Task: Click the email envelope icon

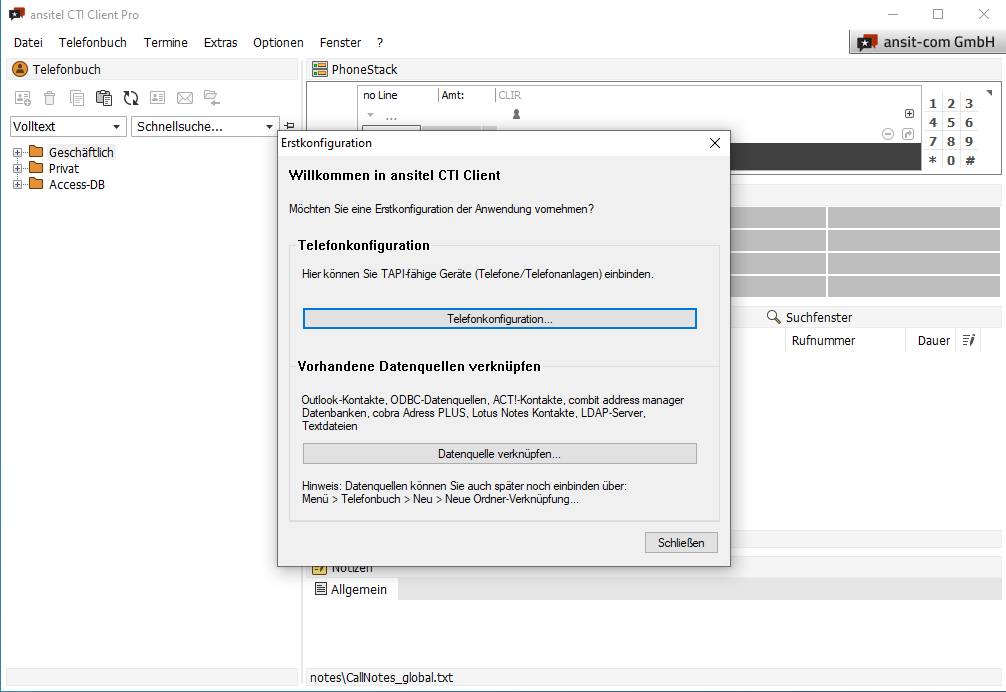Action: (x=184, y=98)
